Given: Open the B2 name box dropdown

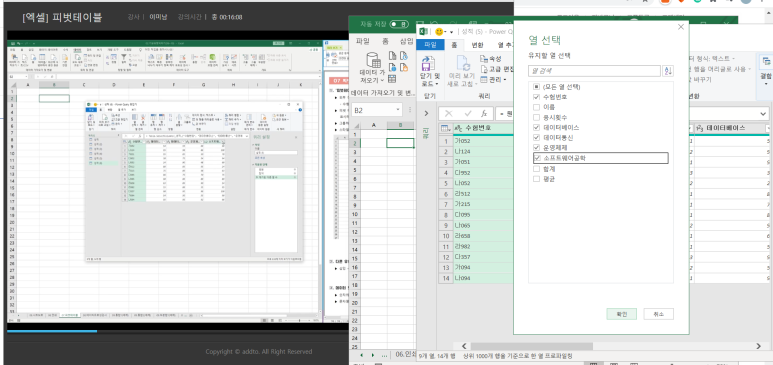Looking at the screenshot, I should pos(398,110).
